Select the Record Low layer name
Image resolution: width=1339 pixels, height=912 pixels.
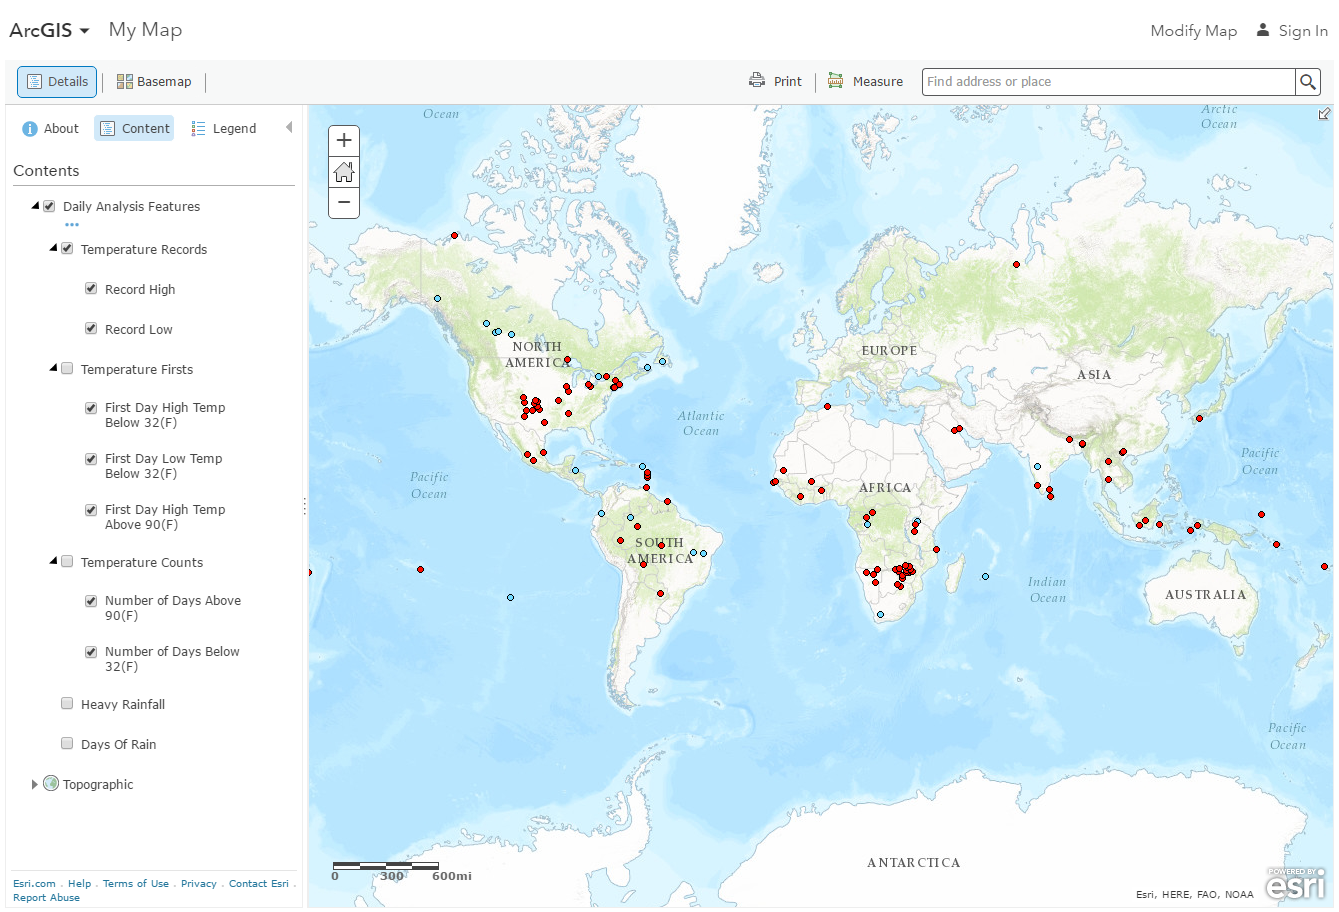click(139, 330)
